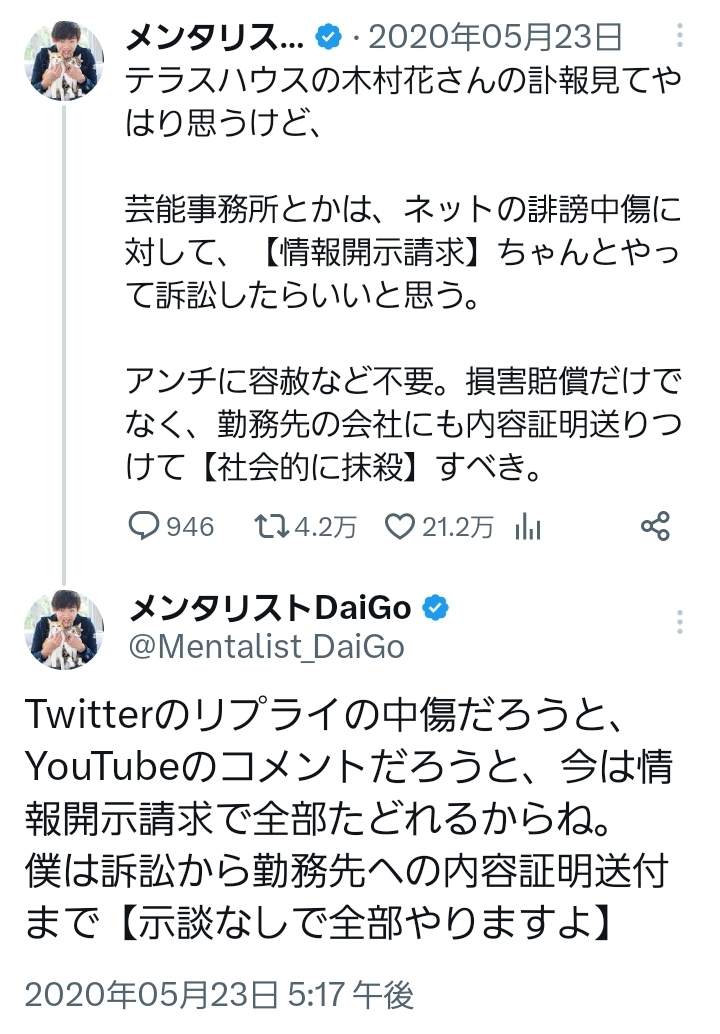Select the 21.2万 likes count
The width and height of the screenshot is (720, 1034).
[457, 526]
